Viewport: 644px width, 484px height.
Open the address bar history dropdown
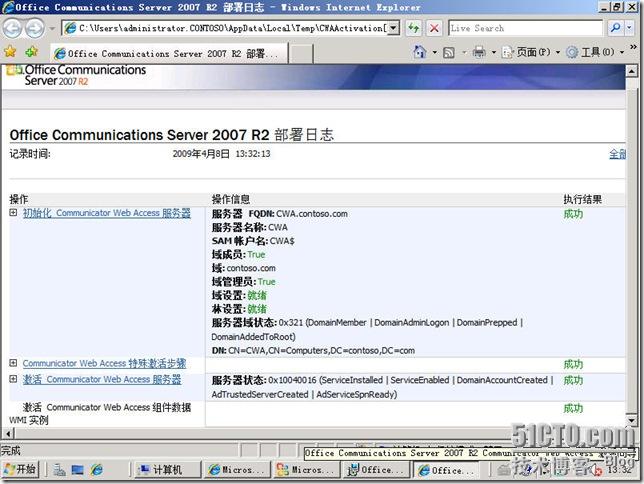click(x=393, y=28)
